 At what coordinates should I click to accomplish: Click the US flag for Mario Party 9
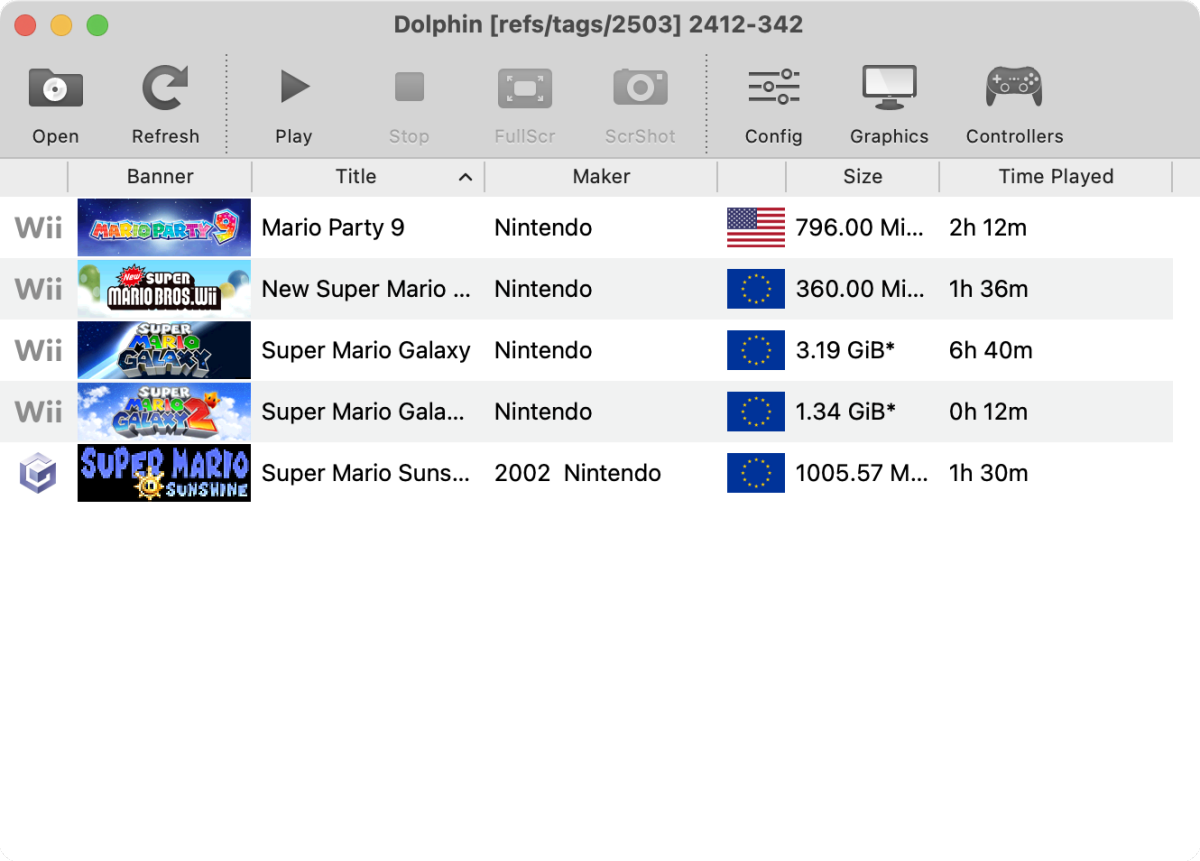[x=756, y=228]
